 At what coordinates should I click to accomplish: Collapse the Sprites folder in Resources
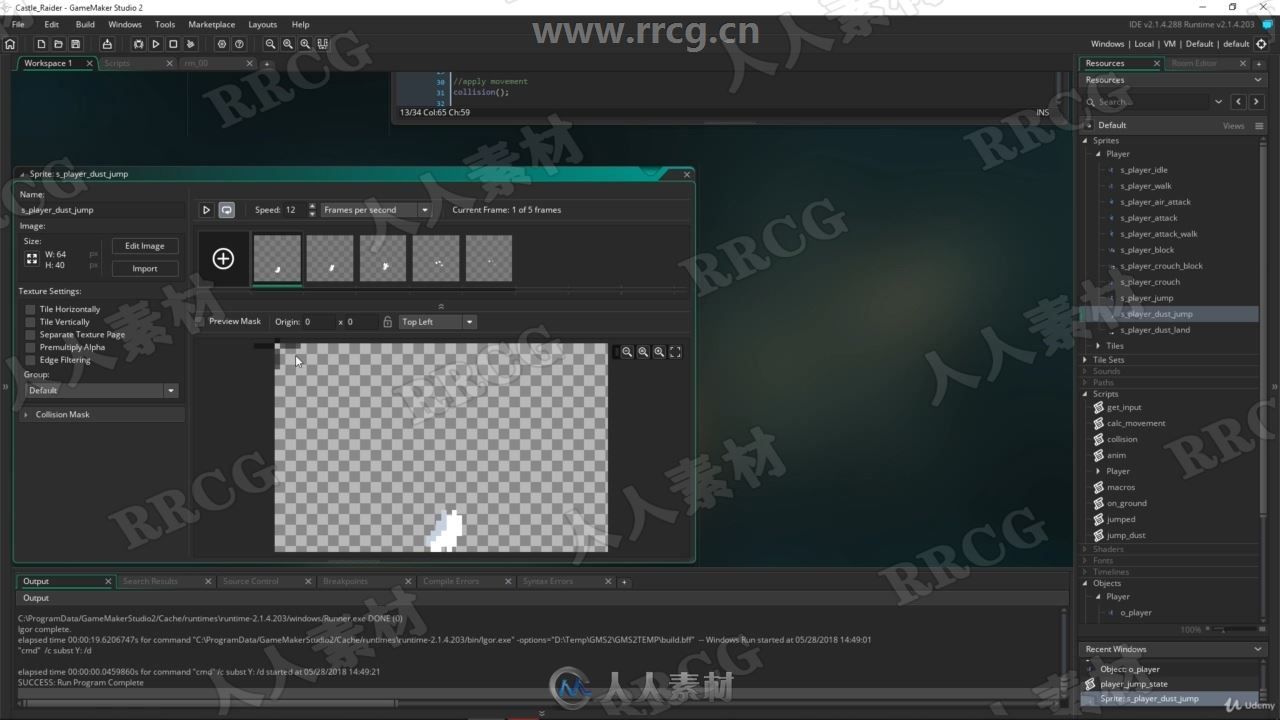[1085, 141]
